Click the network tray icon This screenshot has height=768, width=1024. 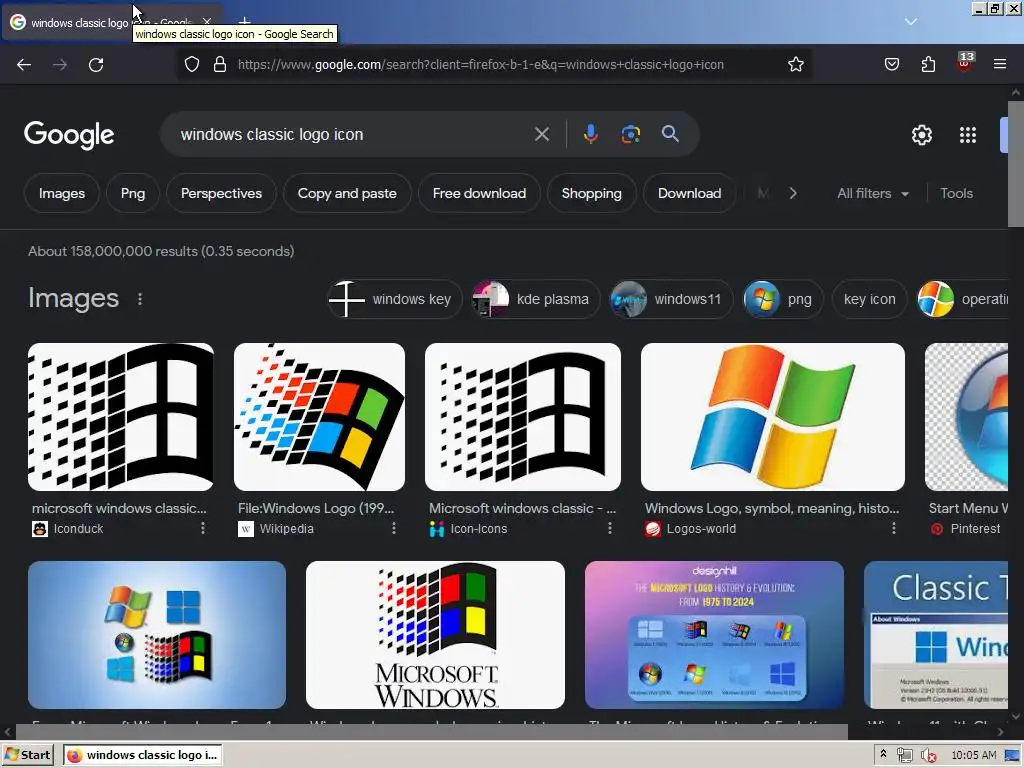(x=904, y=755)
